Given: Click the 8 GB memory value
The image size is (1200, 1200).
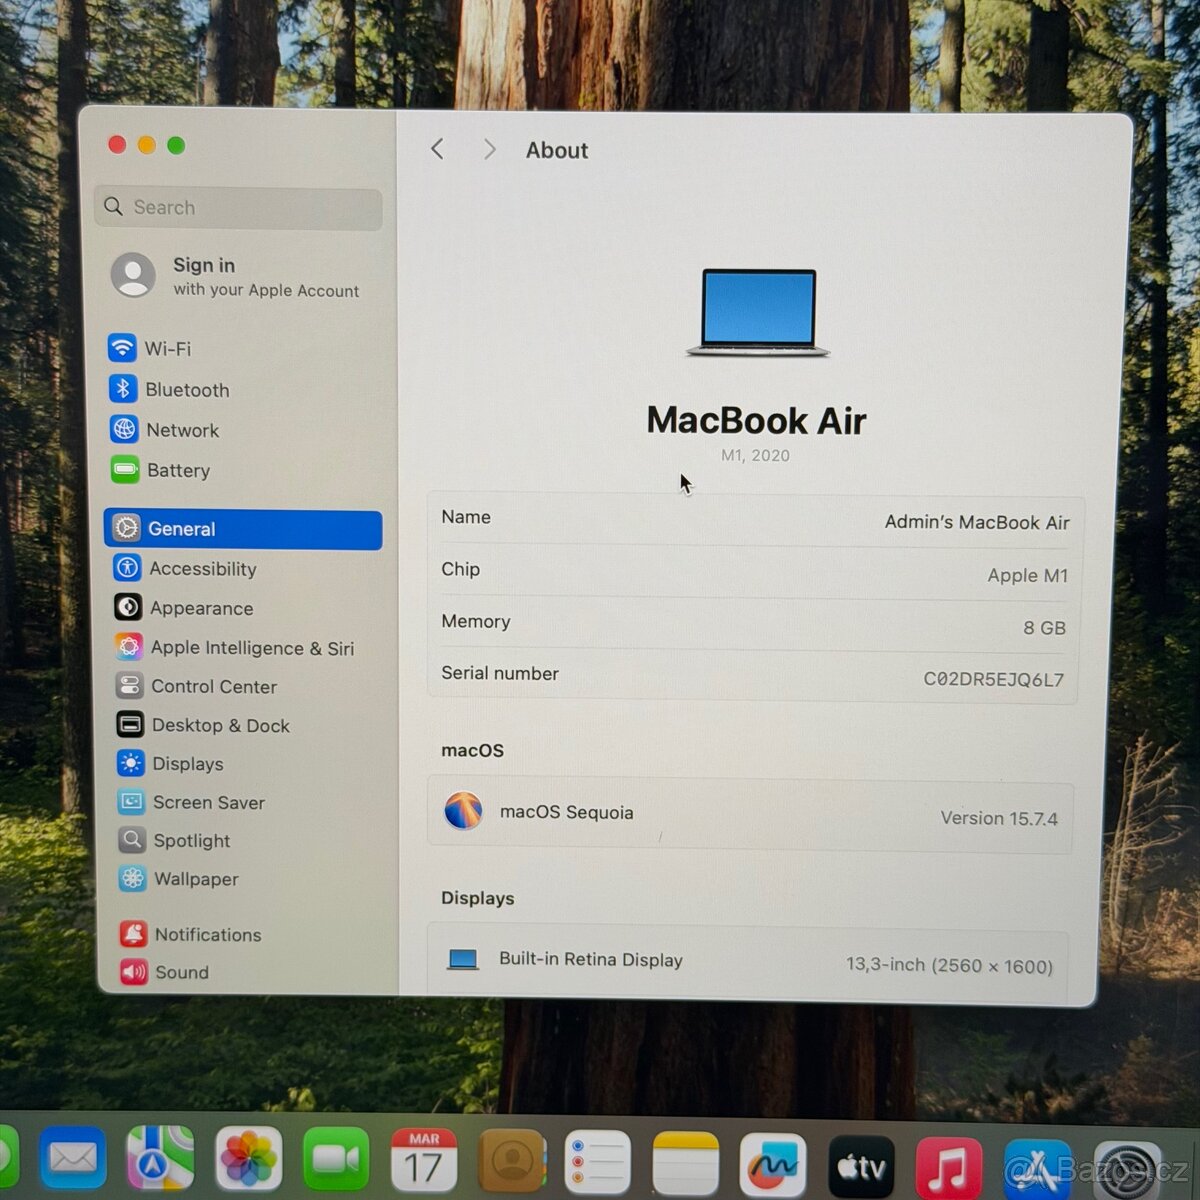Looking at the screenshot, I should [1044, 628].
